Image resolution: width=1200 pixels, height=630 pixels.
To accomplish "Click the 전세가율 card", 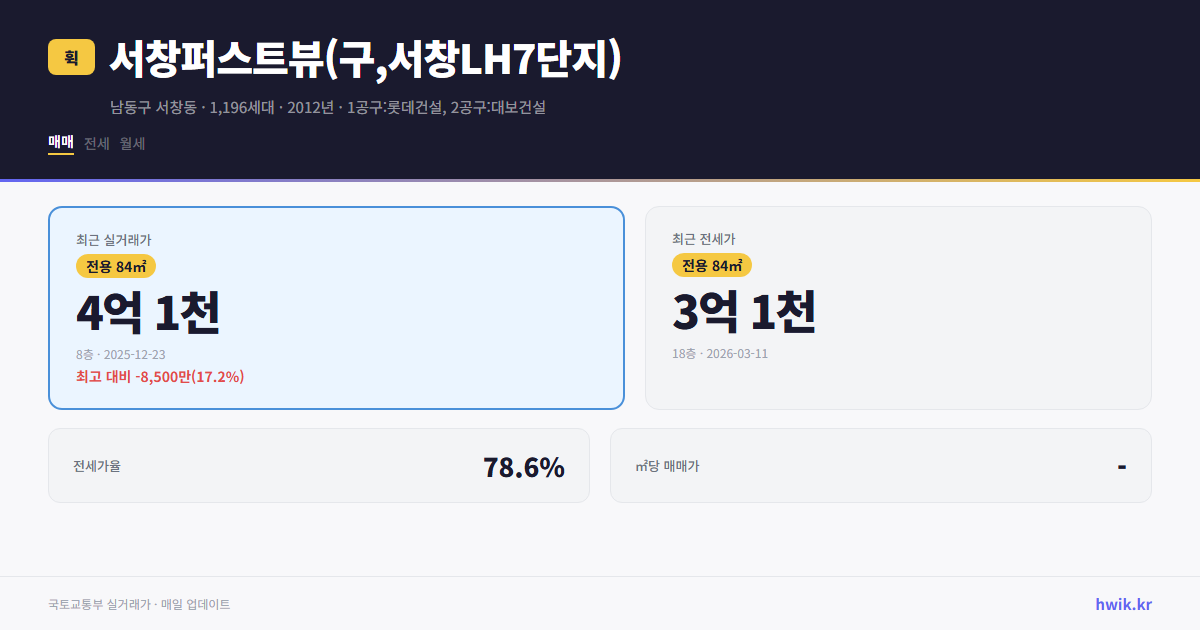I will click(319, 465).
